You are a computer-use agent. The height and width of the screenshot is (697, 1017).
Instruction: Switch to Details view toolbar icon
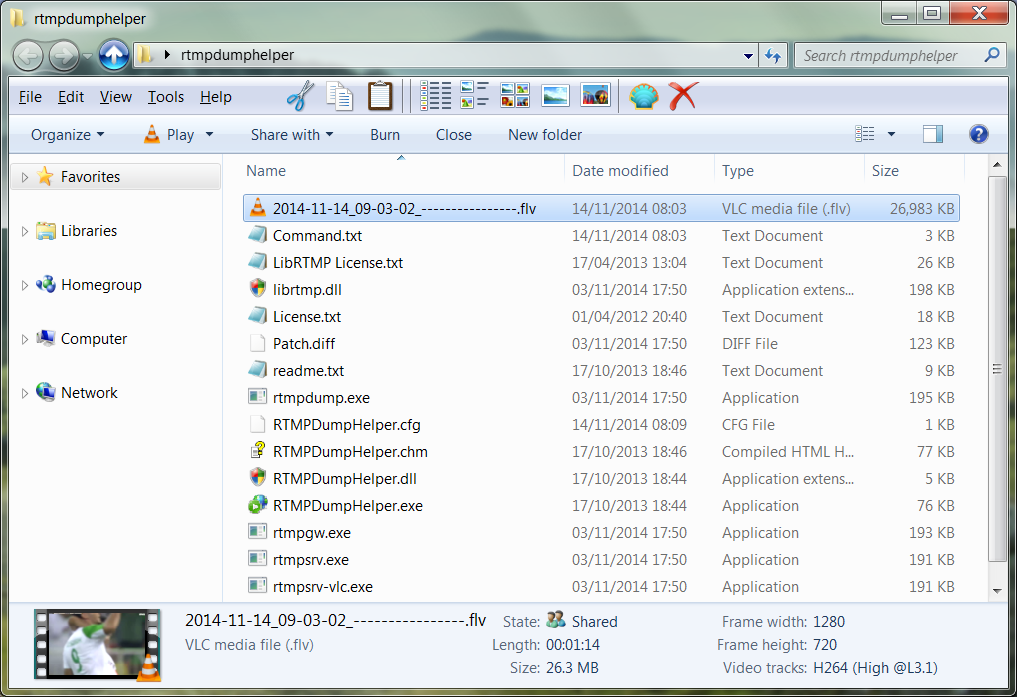pyautogui.click(x=435, y=96)
